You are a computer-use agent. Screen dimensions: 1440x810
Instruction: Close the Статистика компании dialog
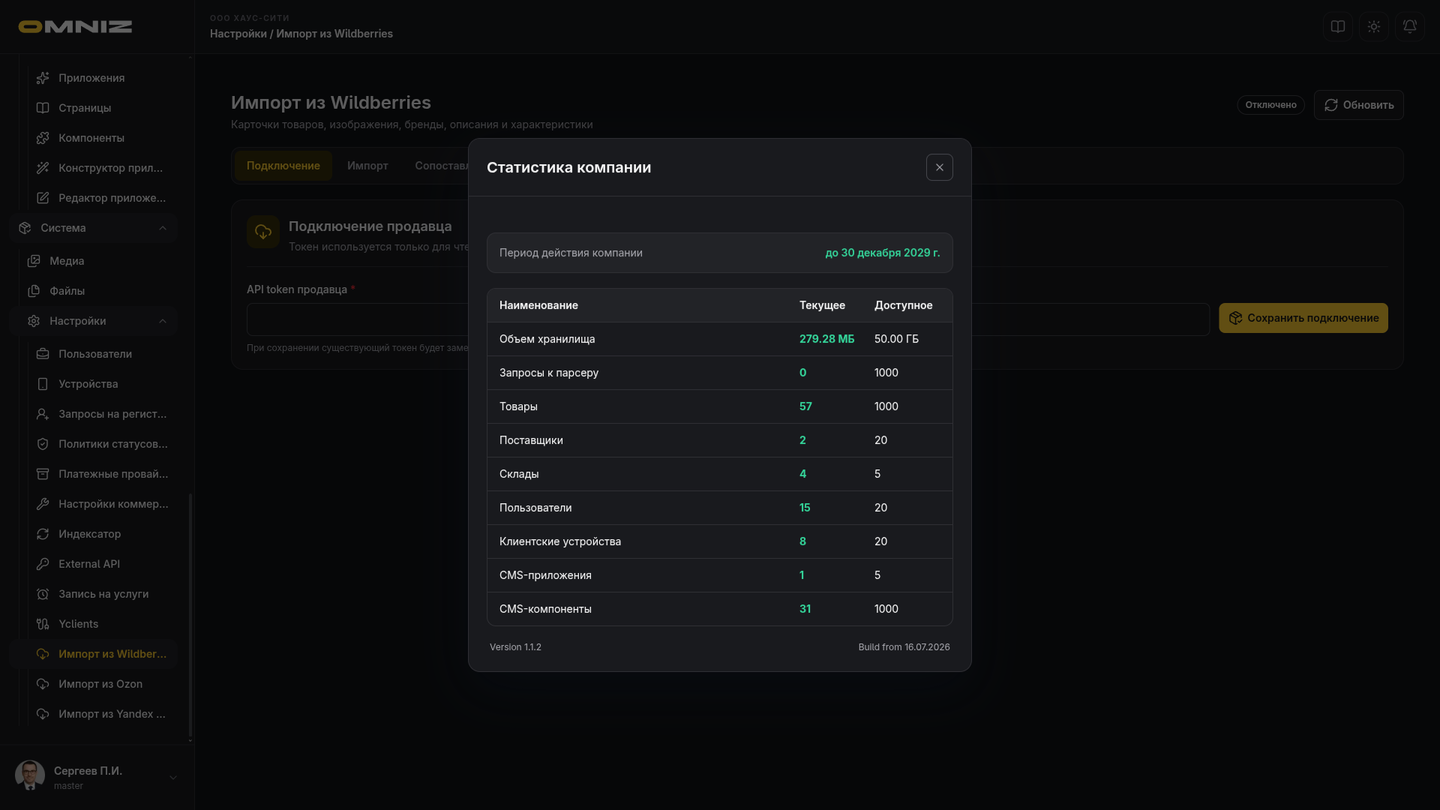(x=939, y=168)
